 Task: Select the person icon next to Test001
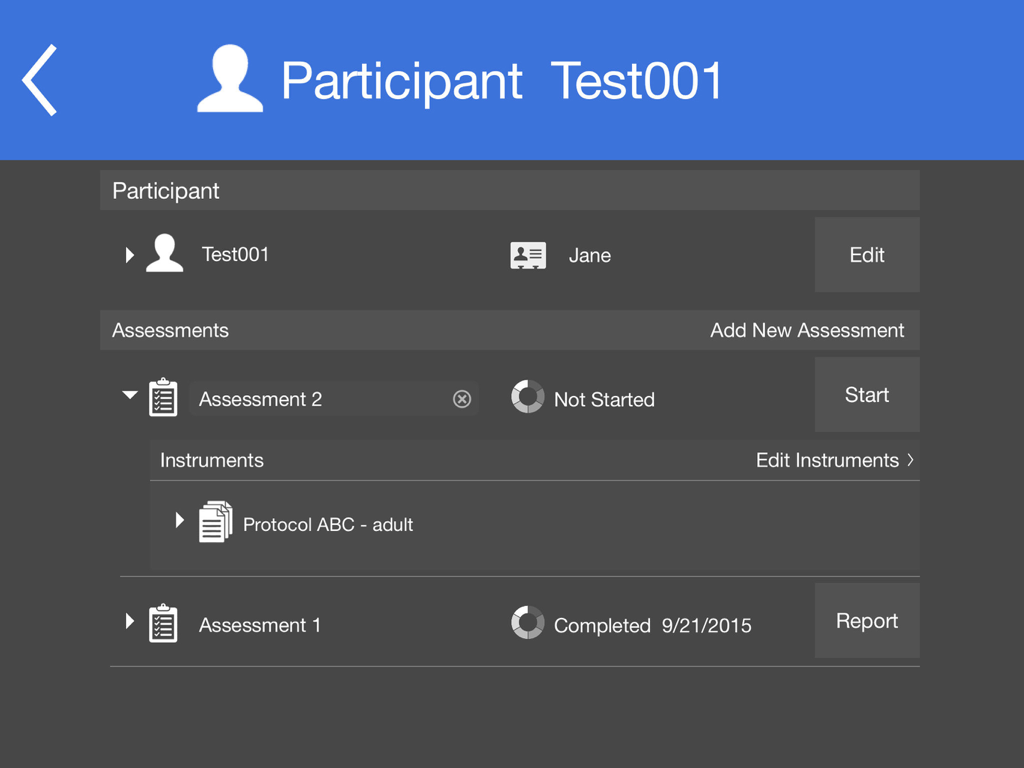164,254
